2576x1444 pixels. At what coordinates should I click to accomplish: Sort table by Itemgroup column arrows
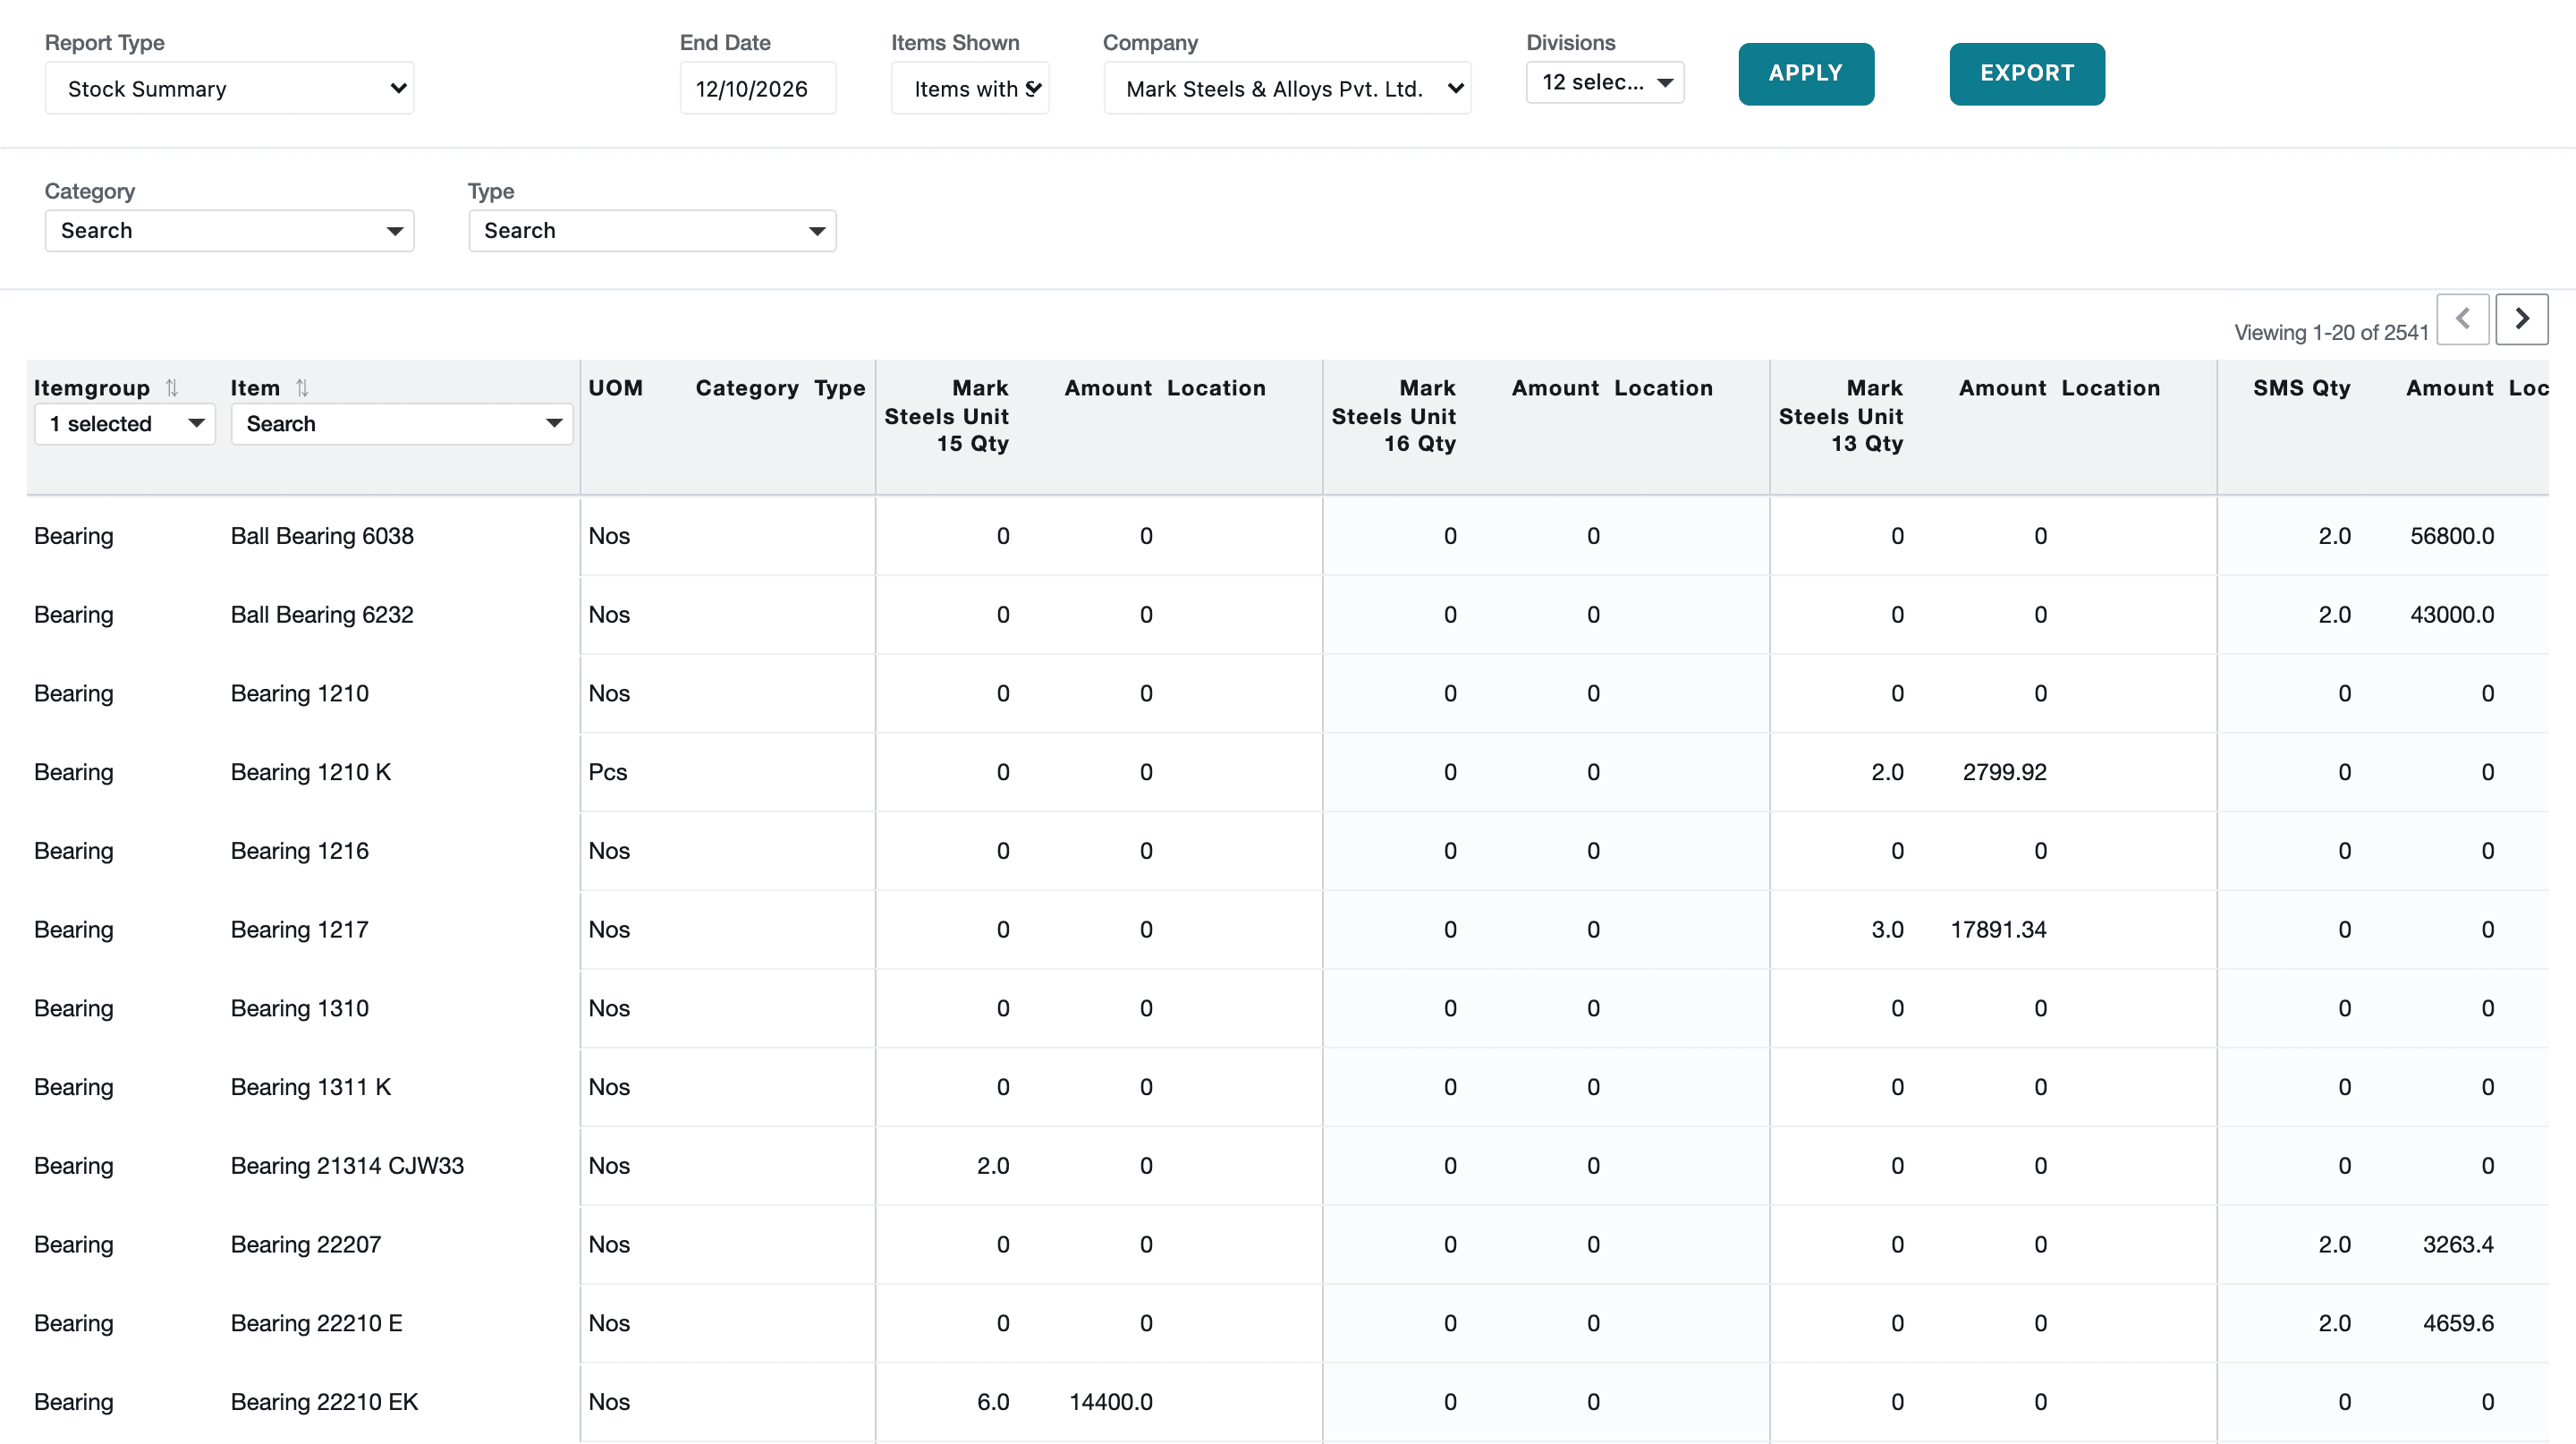point(172,388)
